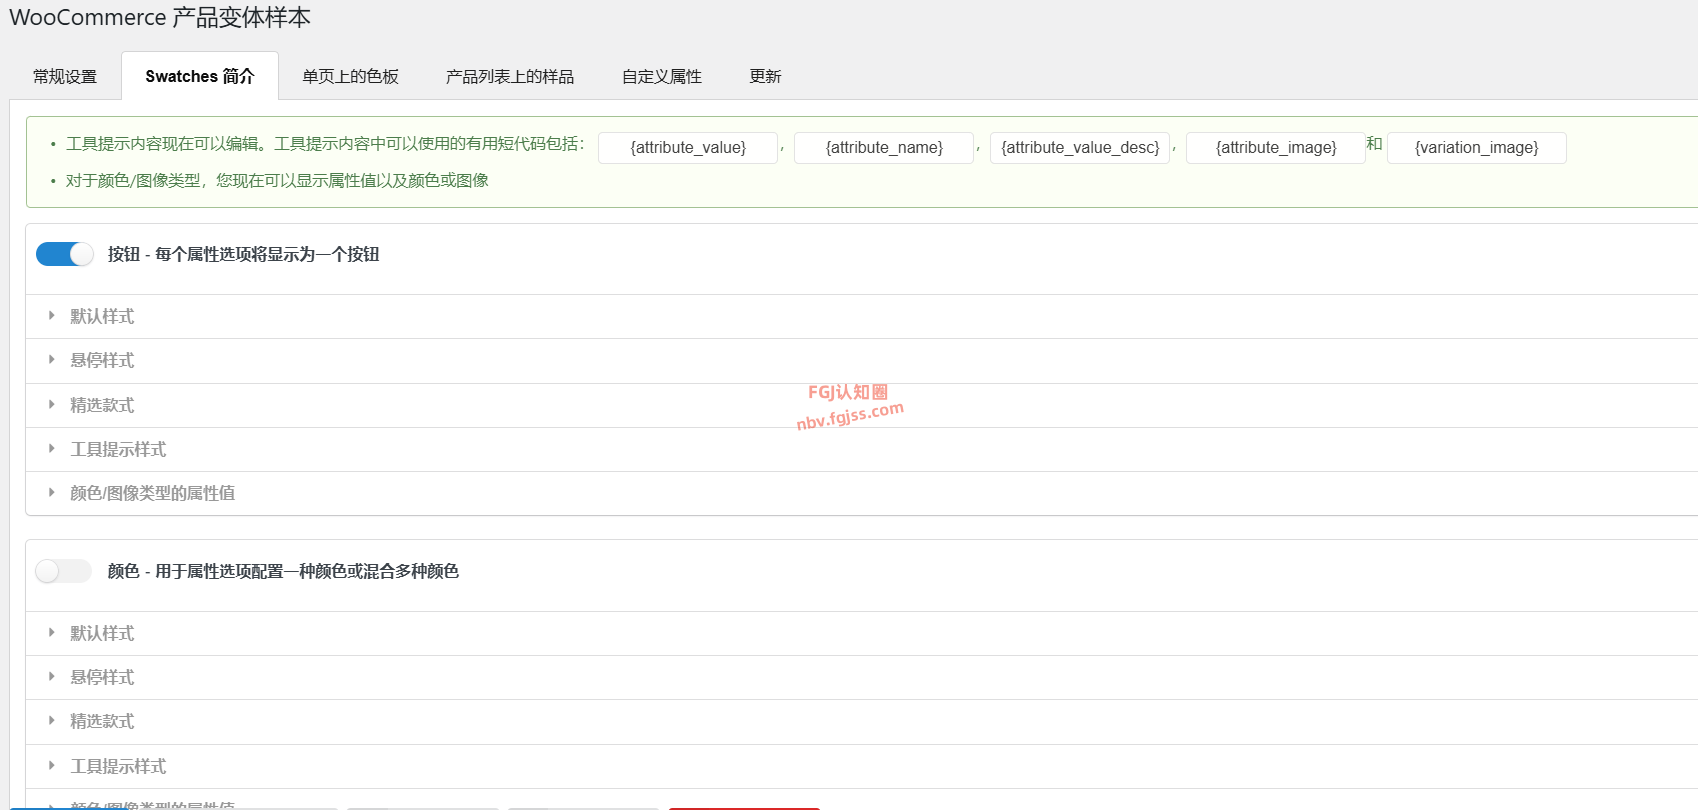
Task: Expand 精选款式 under the 颜色 section
Action: tap(102, 722)
